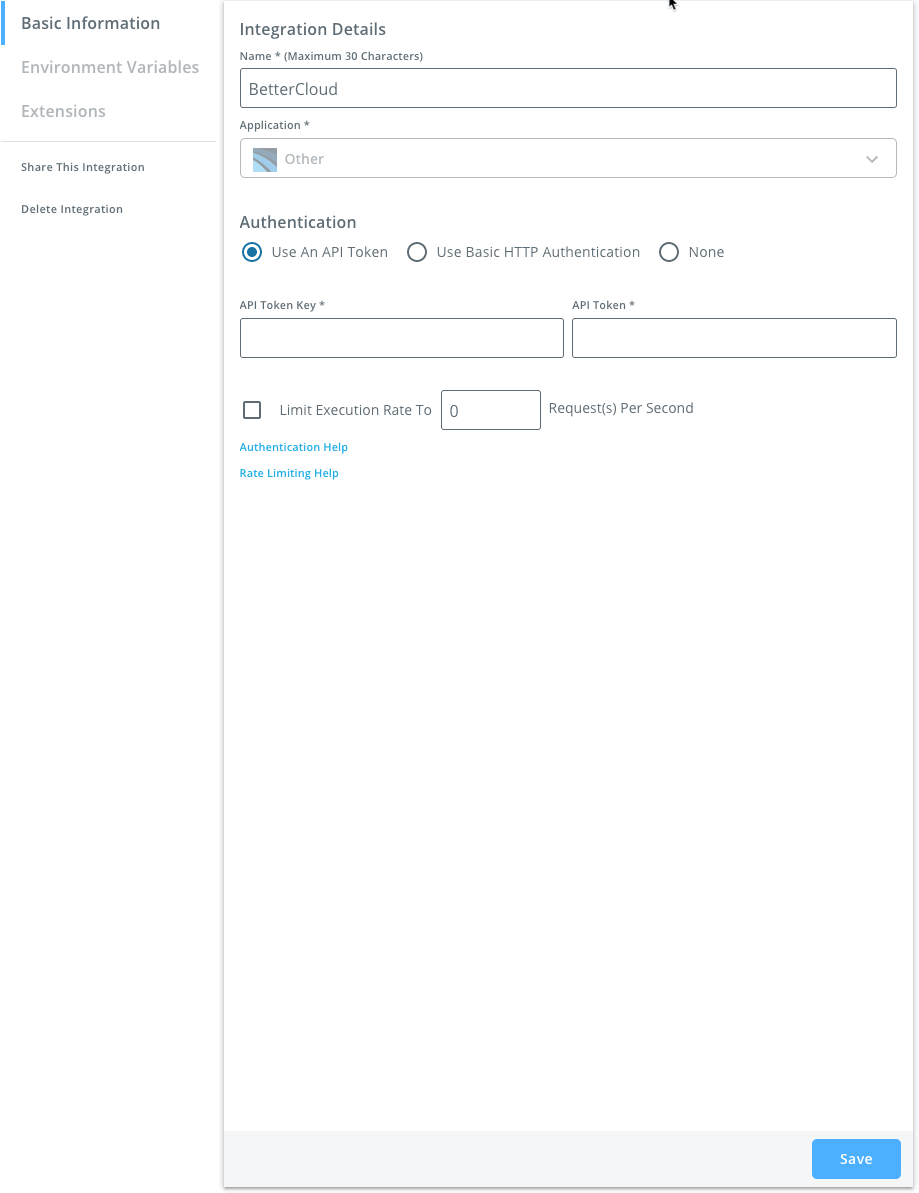Open the Authentication Help link

click(293, 447)
